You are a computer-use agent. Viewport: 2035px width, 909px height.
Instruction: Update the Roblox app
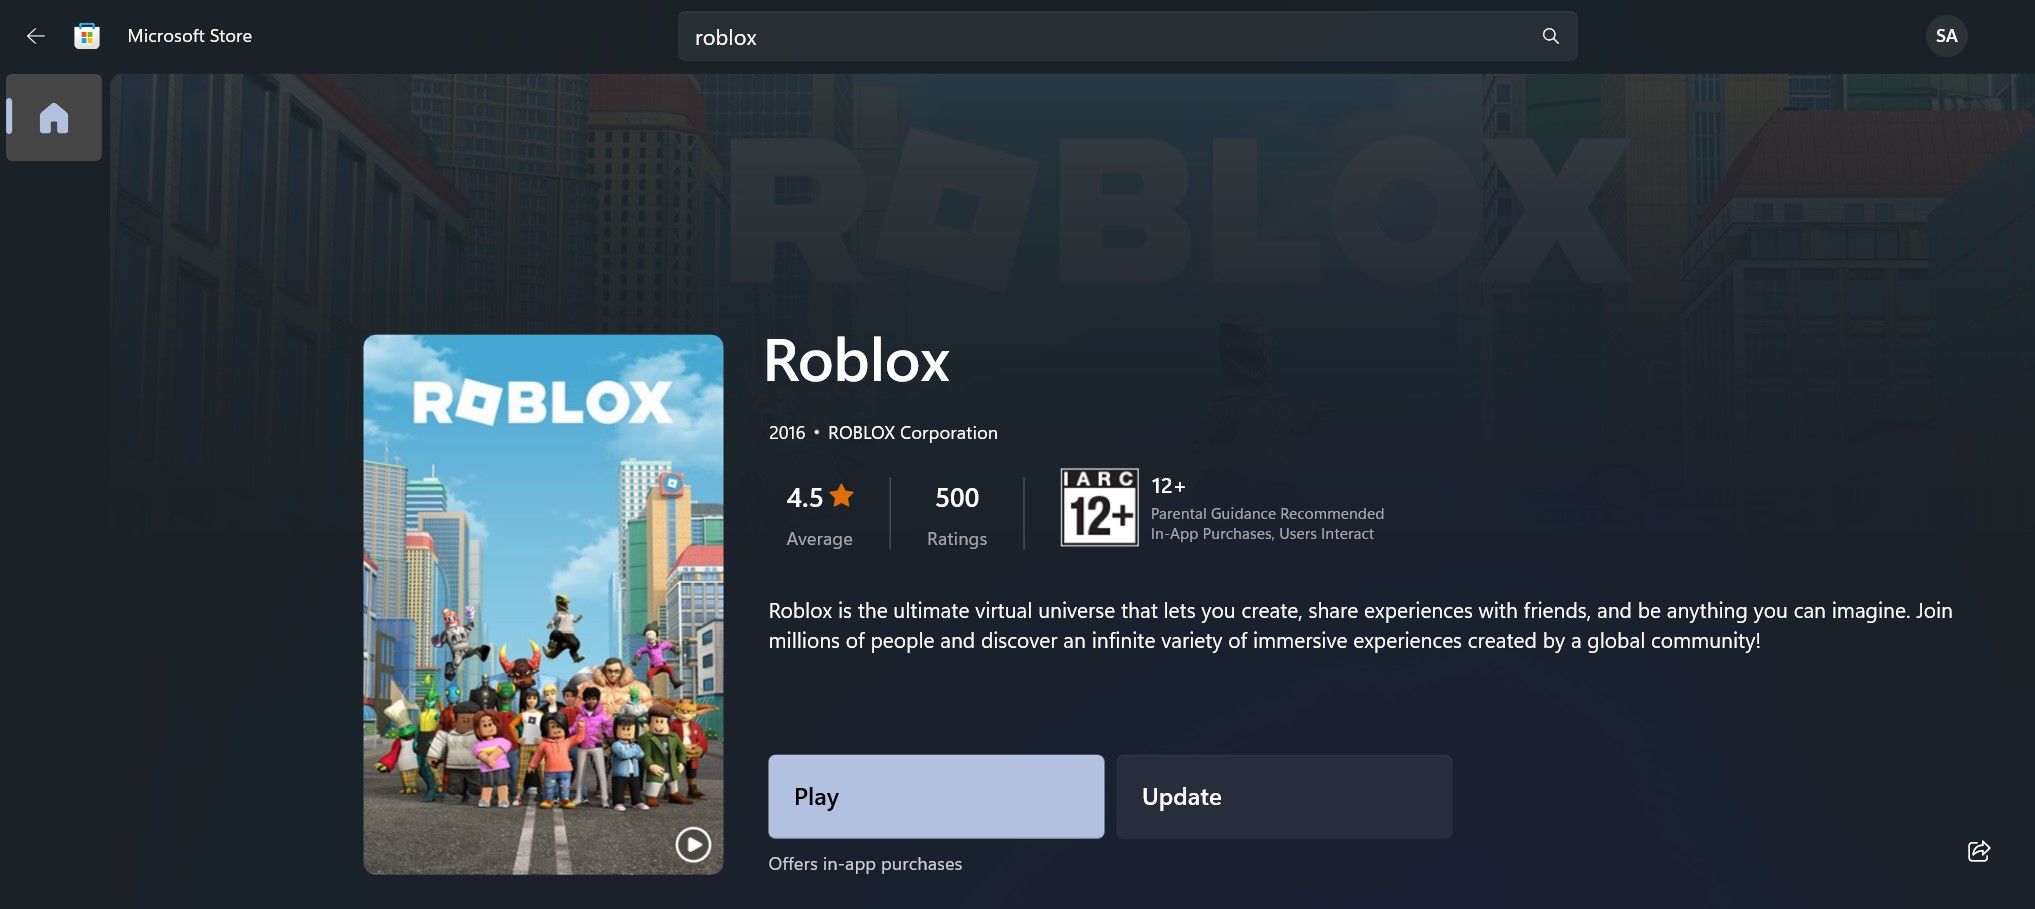pos(1283,796)
